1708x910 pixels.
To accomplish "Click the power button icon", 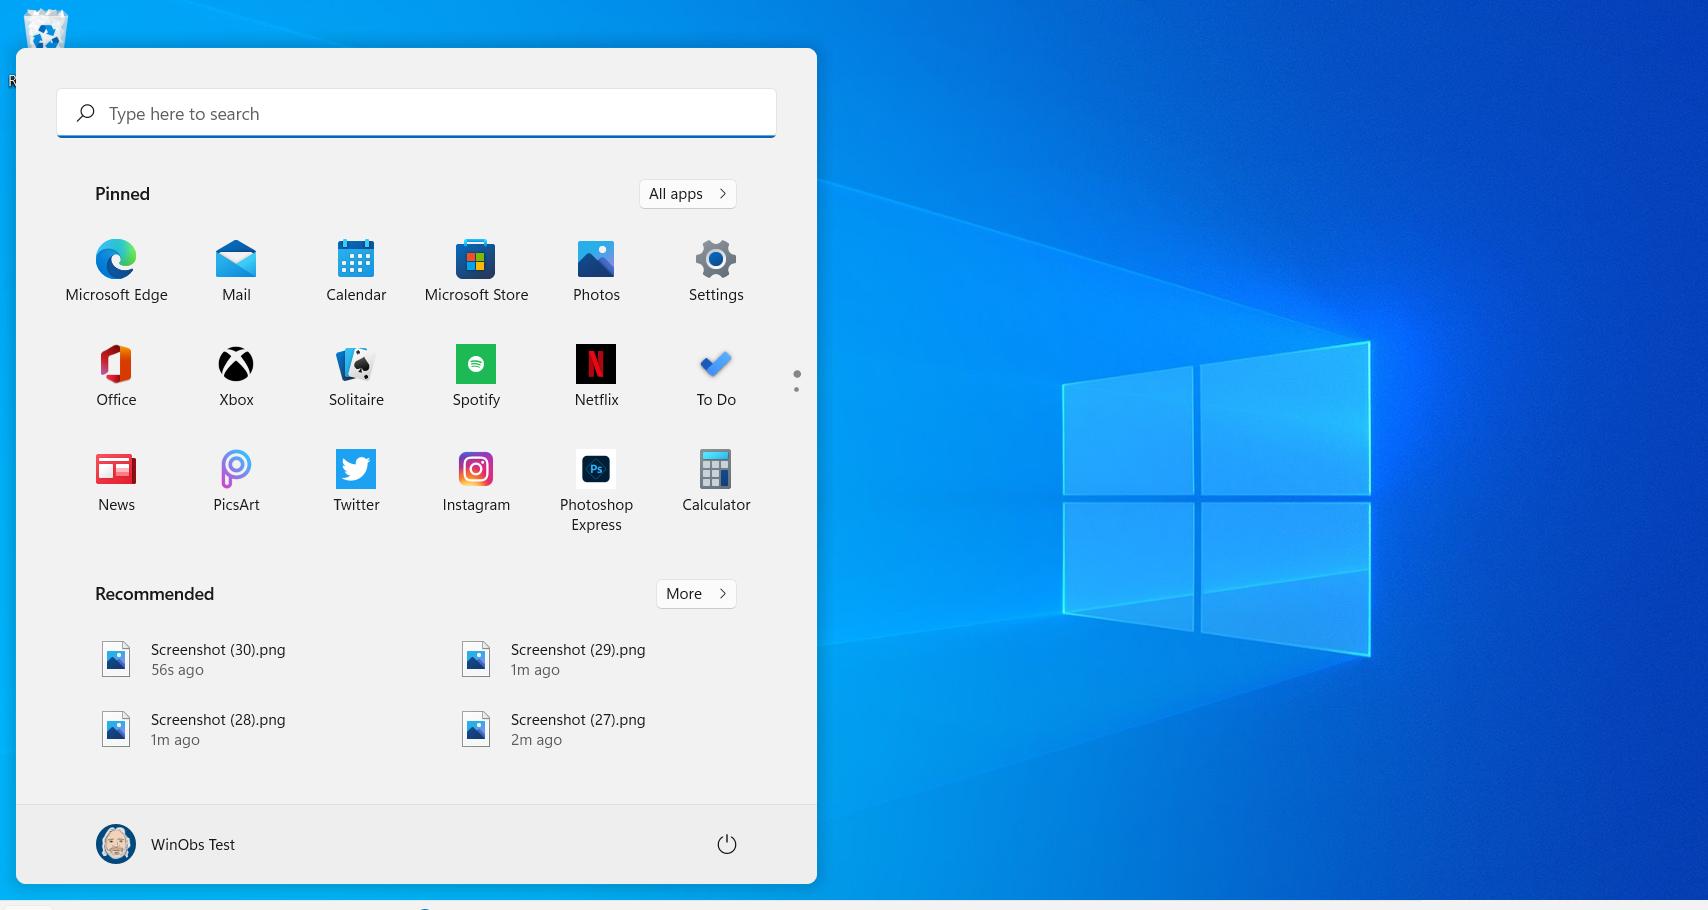I will 727,844.
